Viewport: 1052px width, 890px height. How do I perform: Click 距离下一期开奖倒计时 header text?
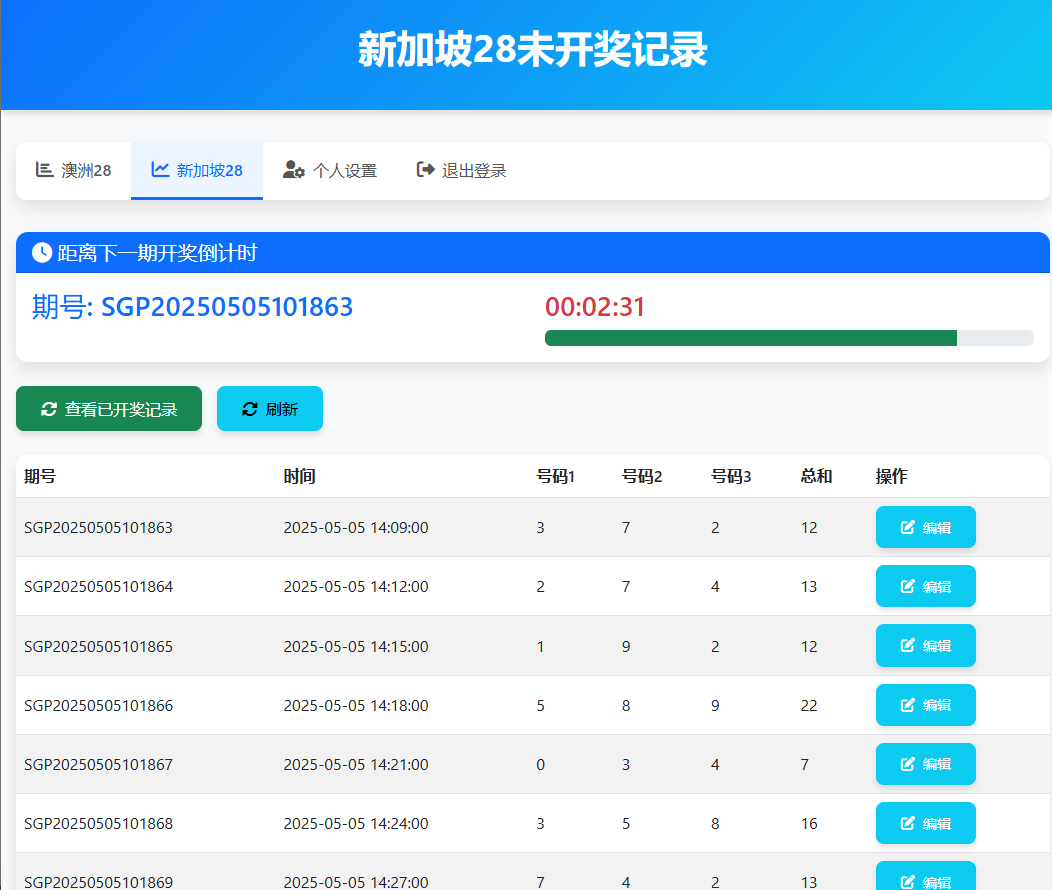pos(157,253)
